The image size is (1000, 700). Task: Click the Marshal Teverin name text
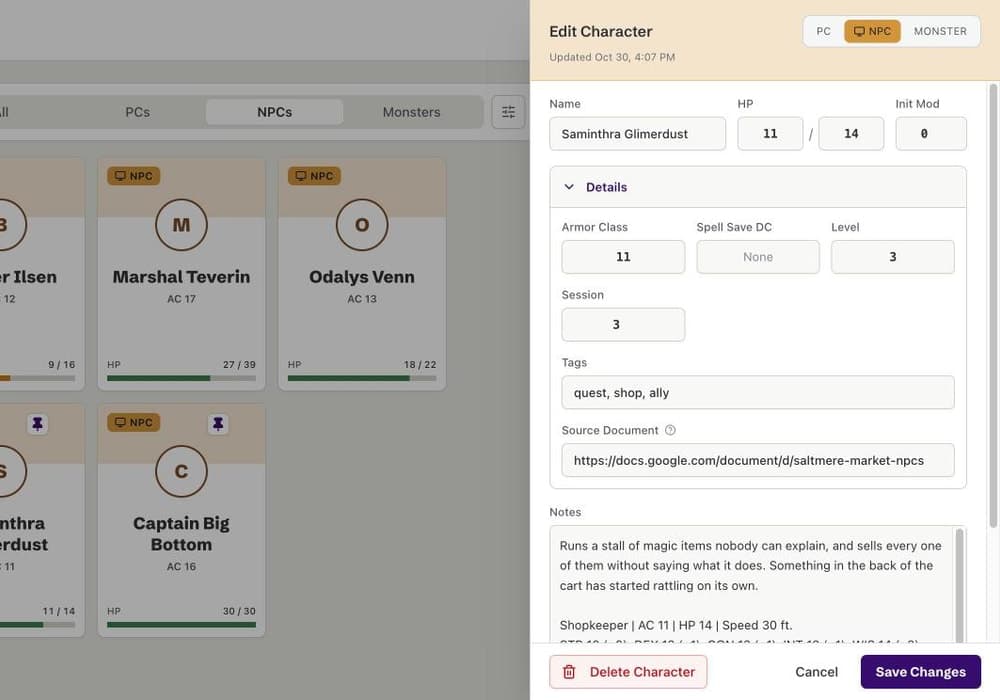(x=182, y=277)
